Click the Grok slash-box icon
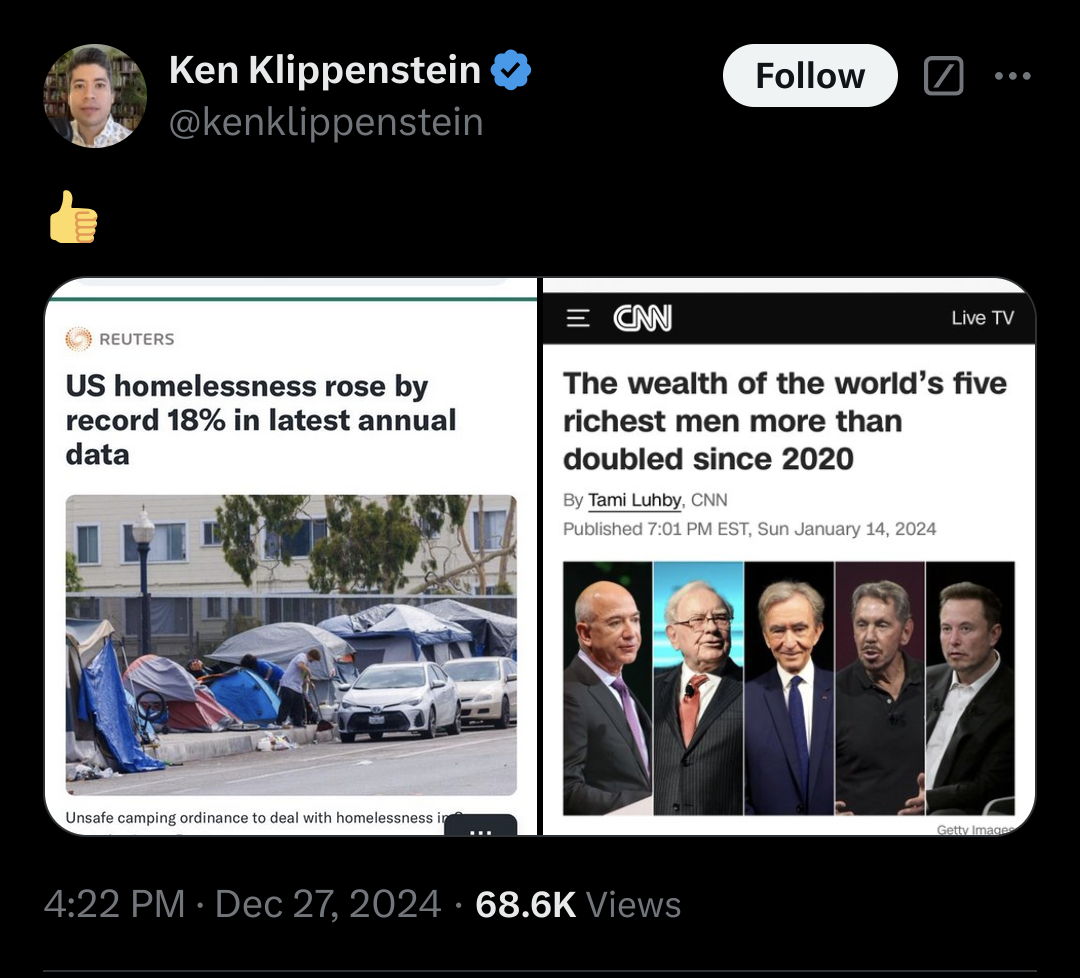The image size is (1080, 978). point(943,75)
